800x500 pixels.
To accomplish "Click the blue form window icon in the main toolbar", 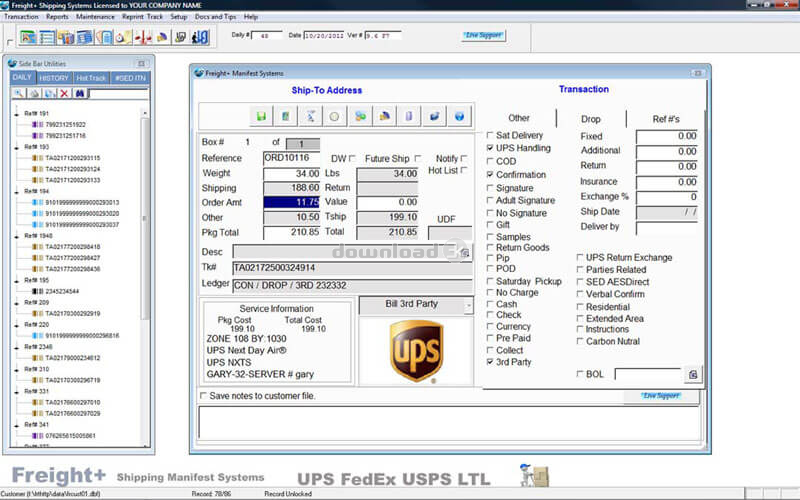I will 85,37.
